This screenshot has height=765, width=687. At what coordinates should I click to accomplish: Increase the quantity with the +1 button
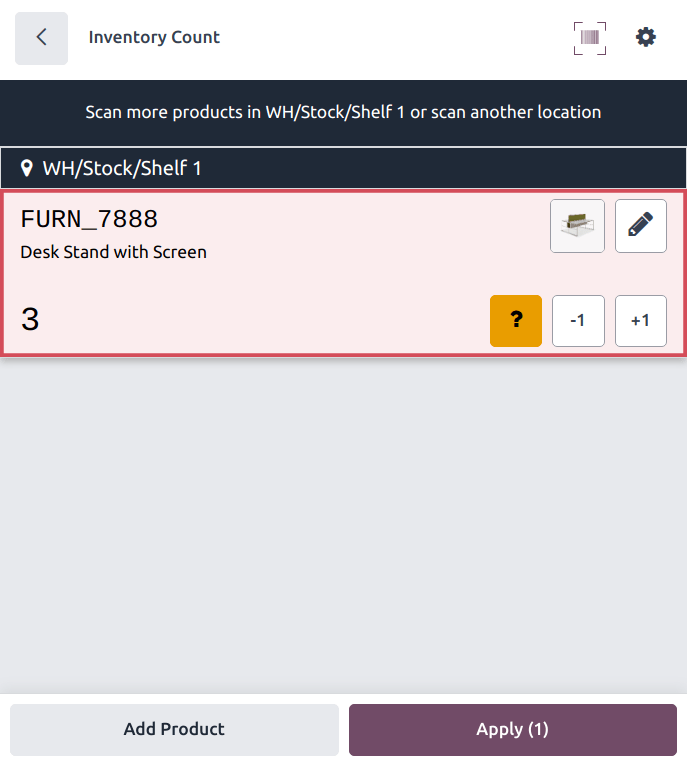[x=640, y=321]
